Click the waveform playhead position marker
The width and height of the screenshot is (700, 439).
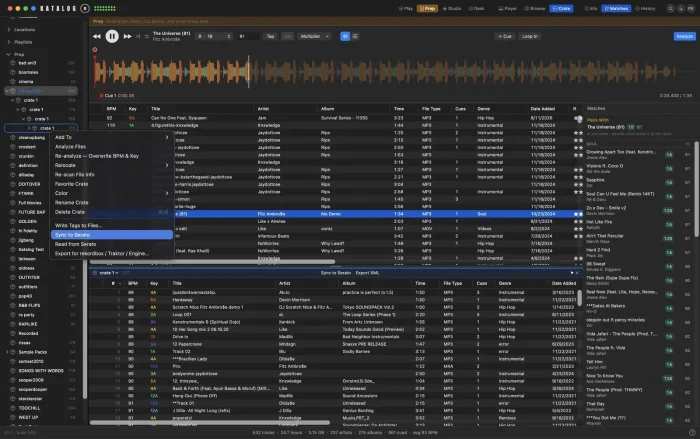click(249, 71)
